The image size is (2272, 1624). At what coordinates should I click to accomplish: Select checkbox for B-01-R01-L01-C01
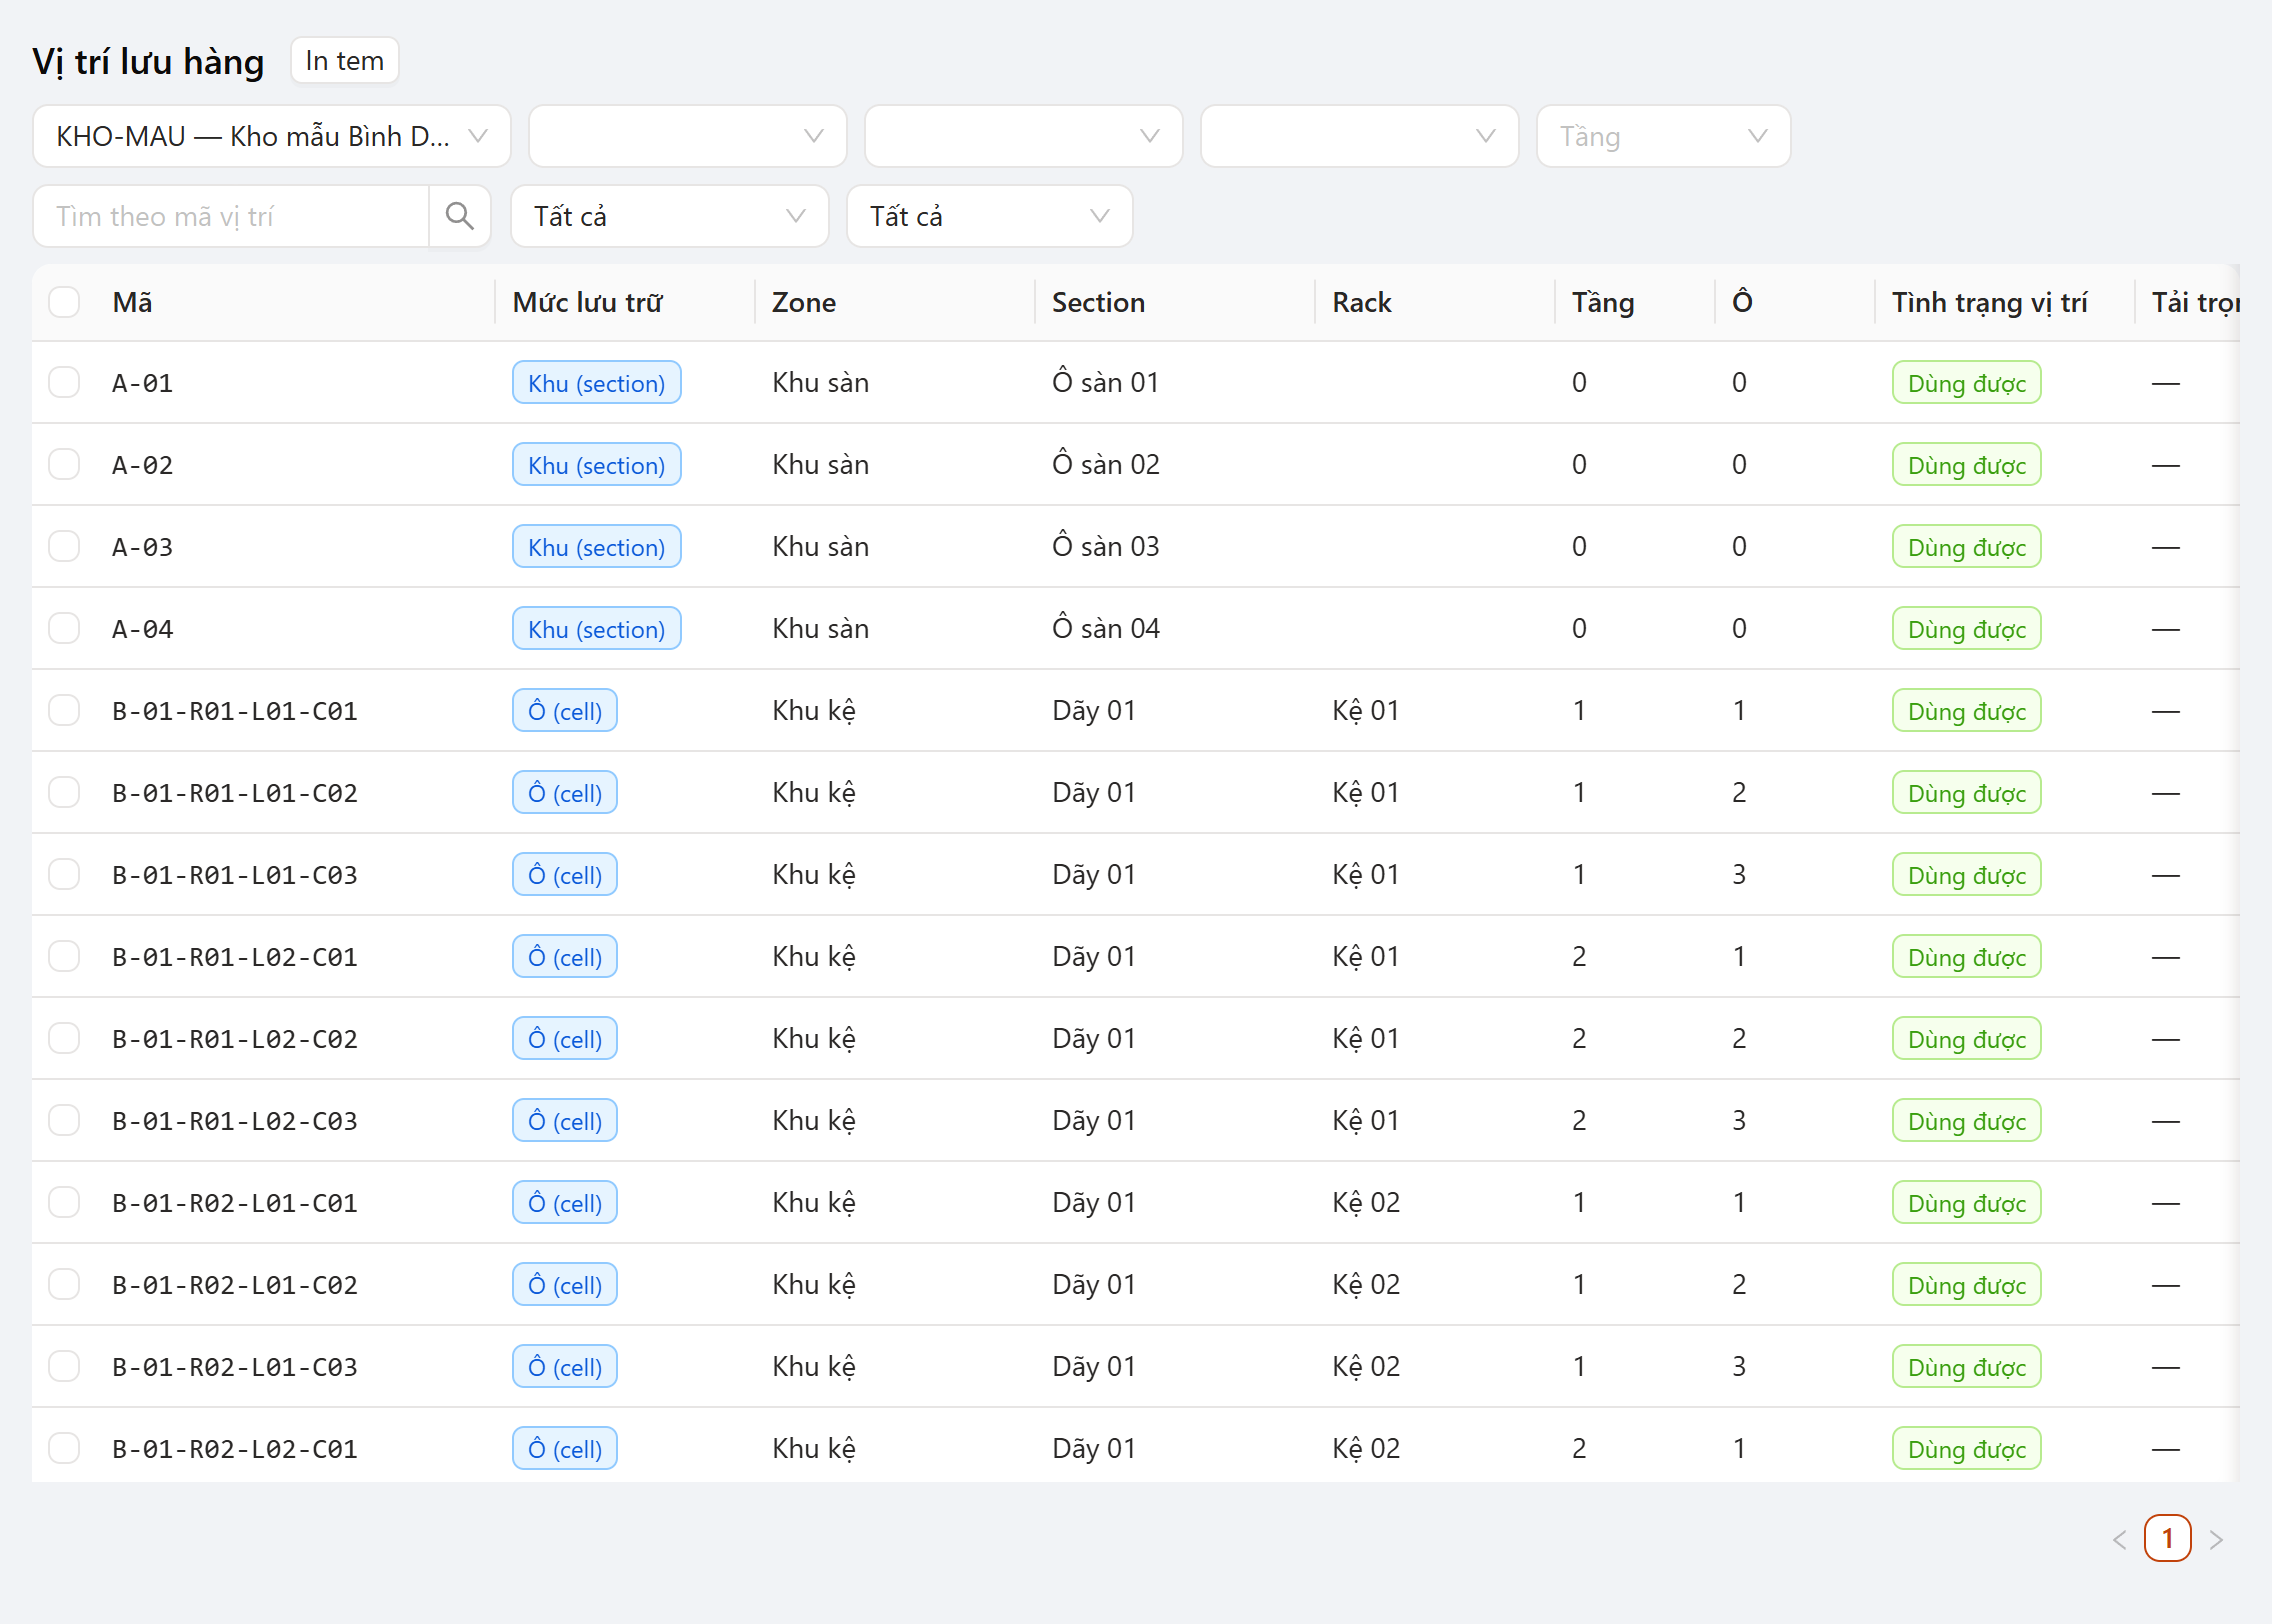64,710
